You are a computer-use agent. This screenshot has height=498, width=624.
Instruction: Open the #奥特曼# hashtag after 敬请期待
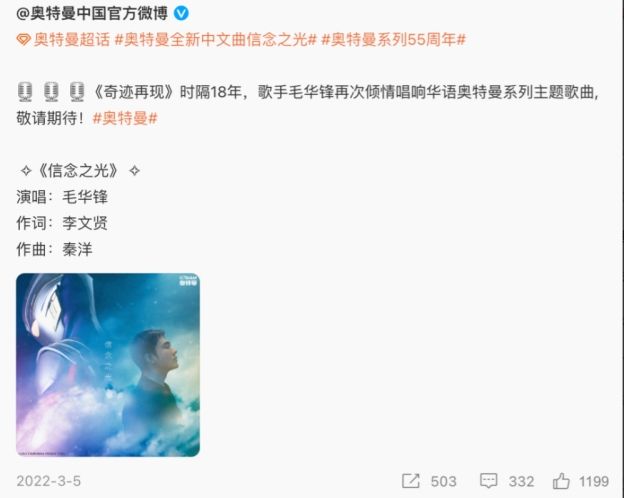pyautogui.click(x=125, y=118)
